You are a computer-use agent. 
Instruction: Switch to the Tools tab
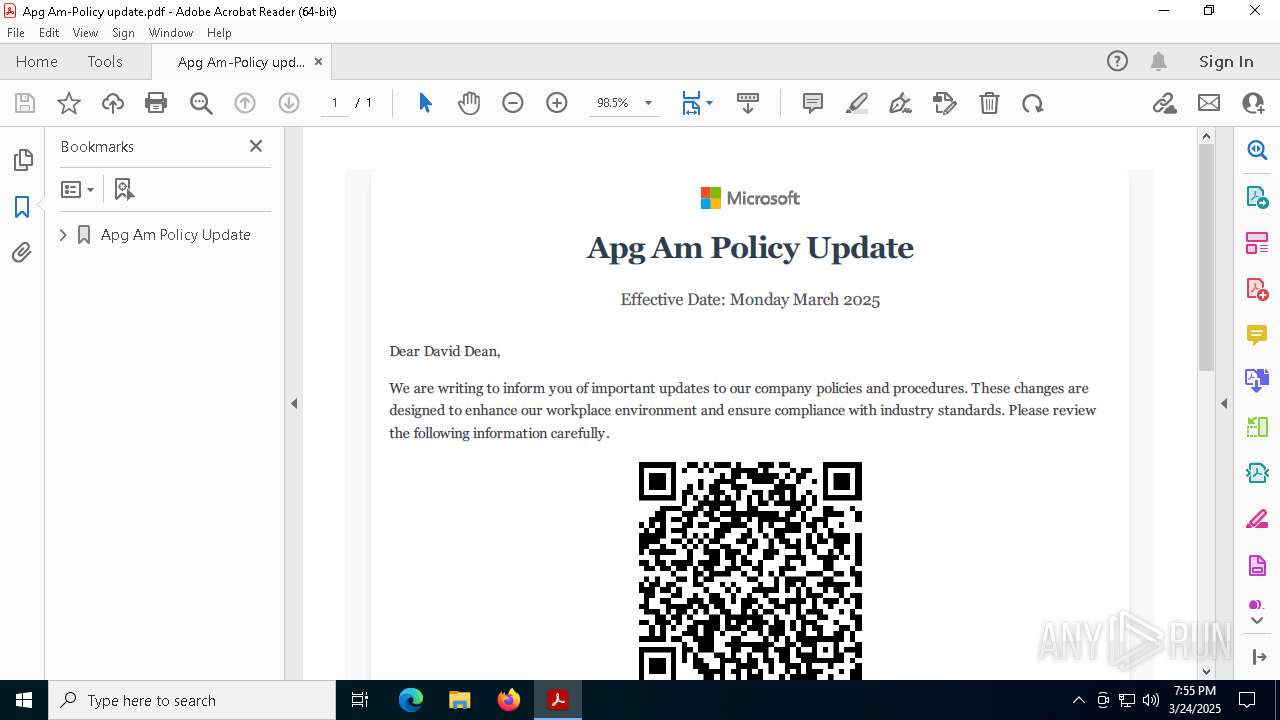pyautogui.click(x=105, y=61)
